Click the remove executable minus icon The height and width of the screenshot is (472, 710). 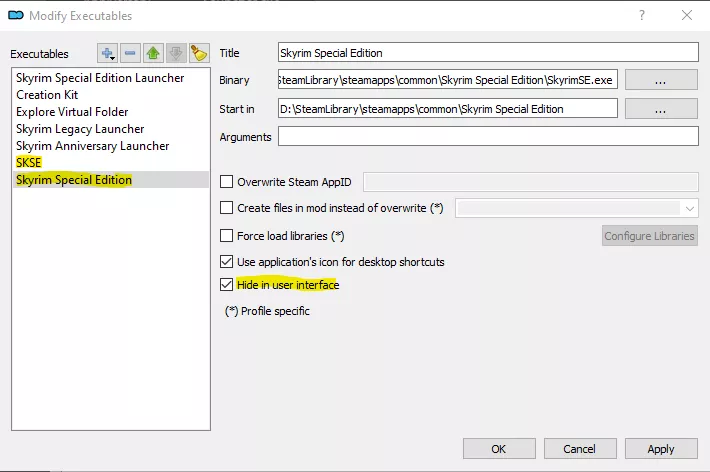coord(130,53)
